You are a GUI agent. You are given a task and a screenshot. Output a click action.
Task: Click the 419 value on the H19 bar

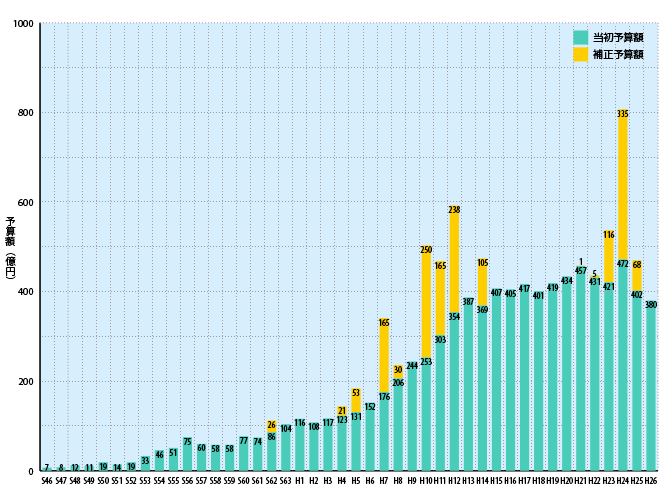click(x=552, y=287)
